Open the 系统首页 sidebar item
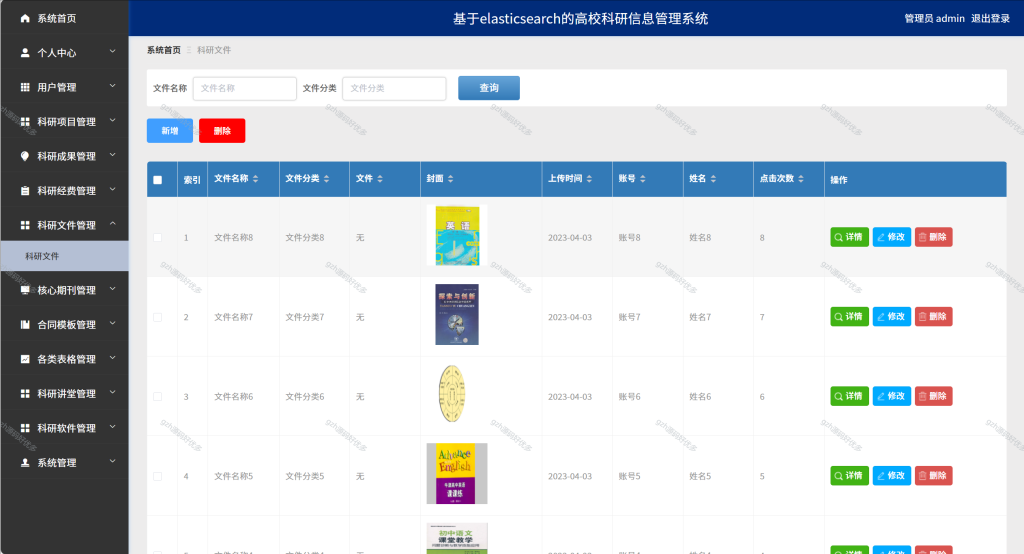 tap(64, 18)
